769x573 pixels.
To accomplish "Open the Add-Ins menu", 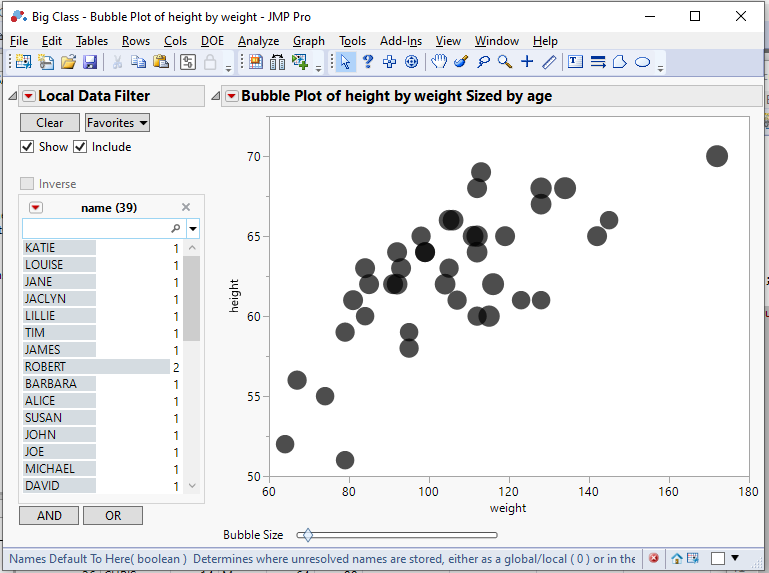I will (x=401, y=41).
